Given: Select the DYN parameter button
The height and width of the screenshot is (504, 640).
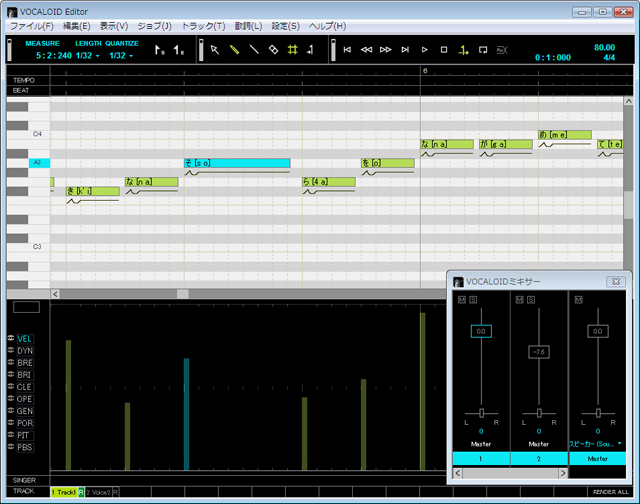Looking at the screenshot, I should click(25, 351).
